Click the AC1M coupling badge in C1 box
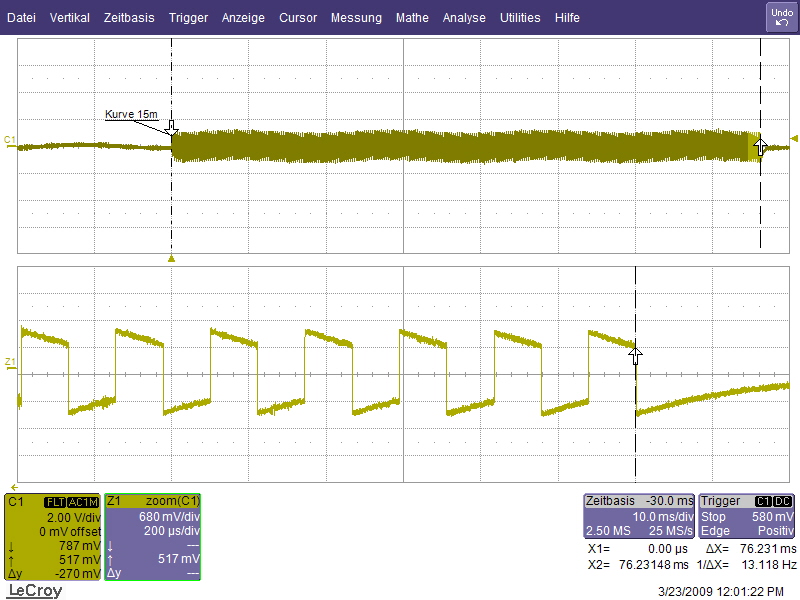This screenshot has width=800, height=600. 83,503
